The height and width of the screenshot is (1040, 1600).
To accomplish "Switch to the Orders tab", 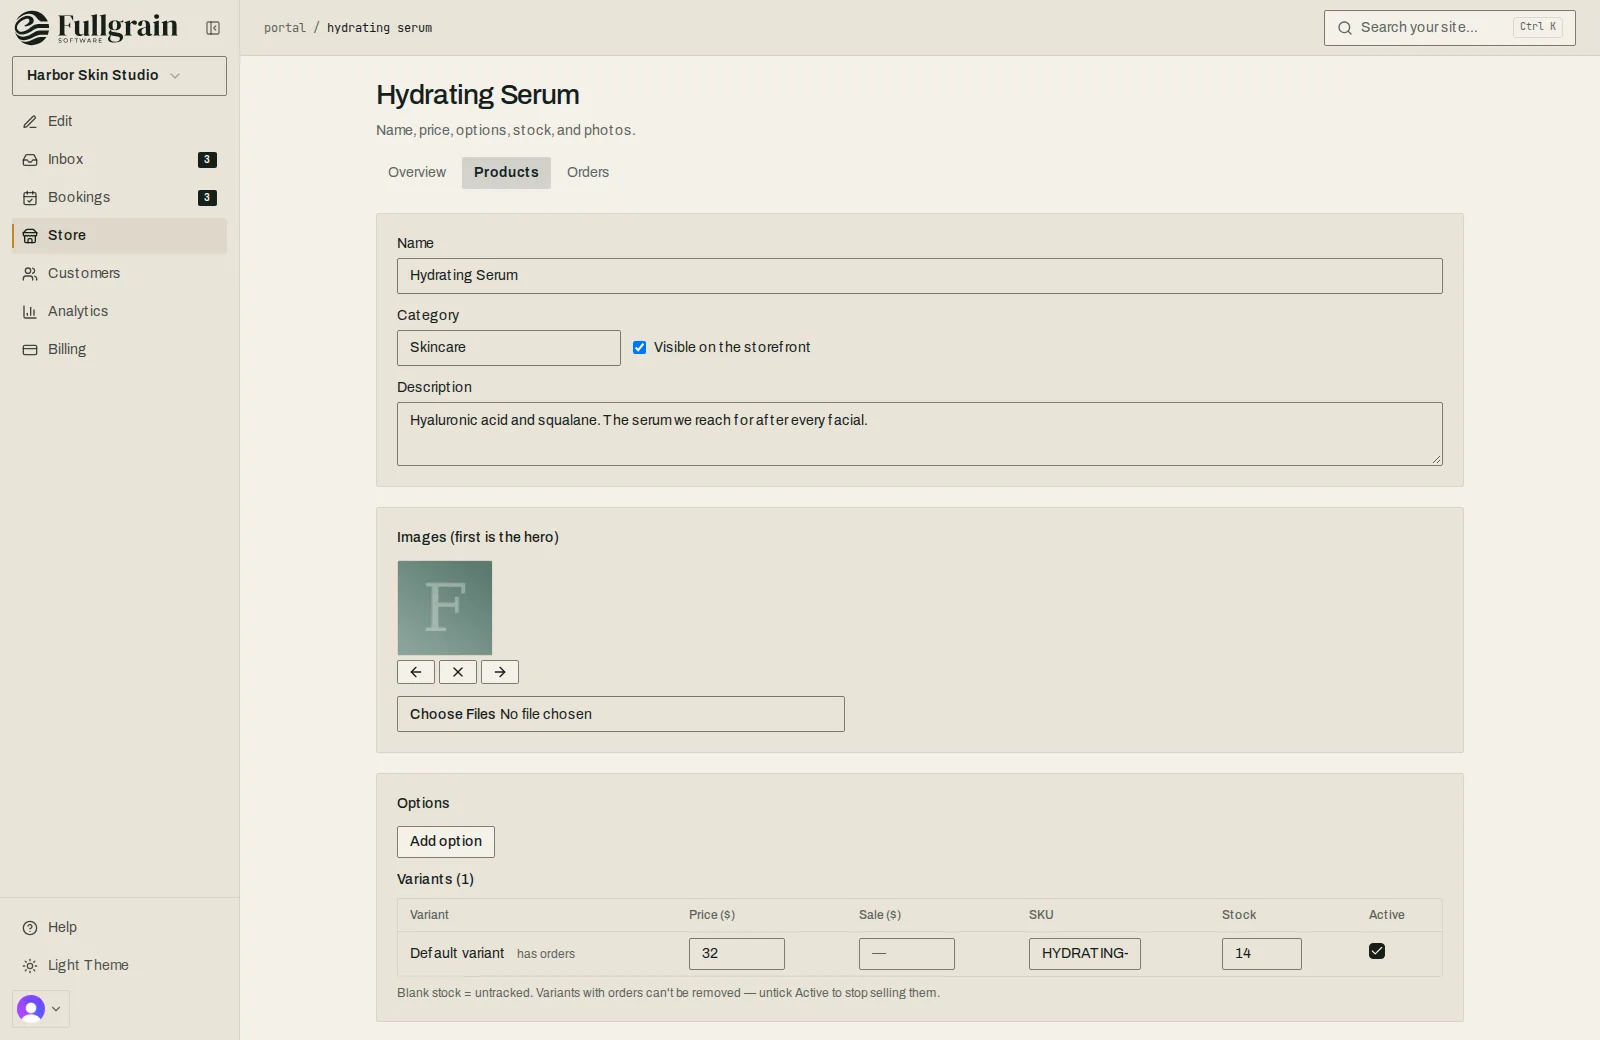I will 588,172.
